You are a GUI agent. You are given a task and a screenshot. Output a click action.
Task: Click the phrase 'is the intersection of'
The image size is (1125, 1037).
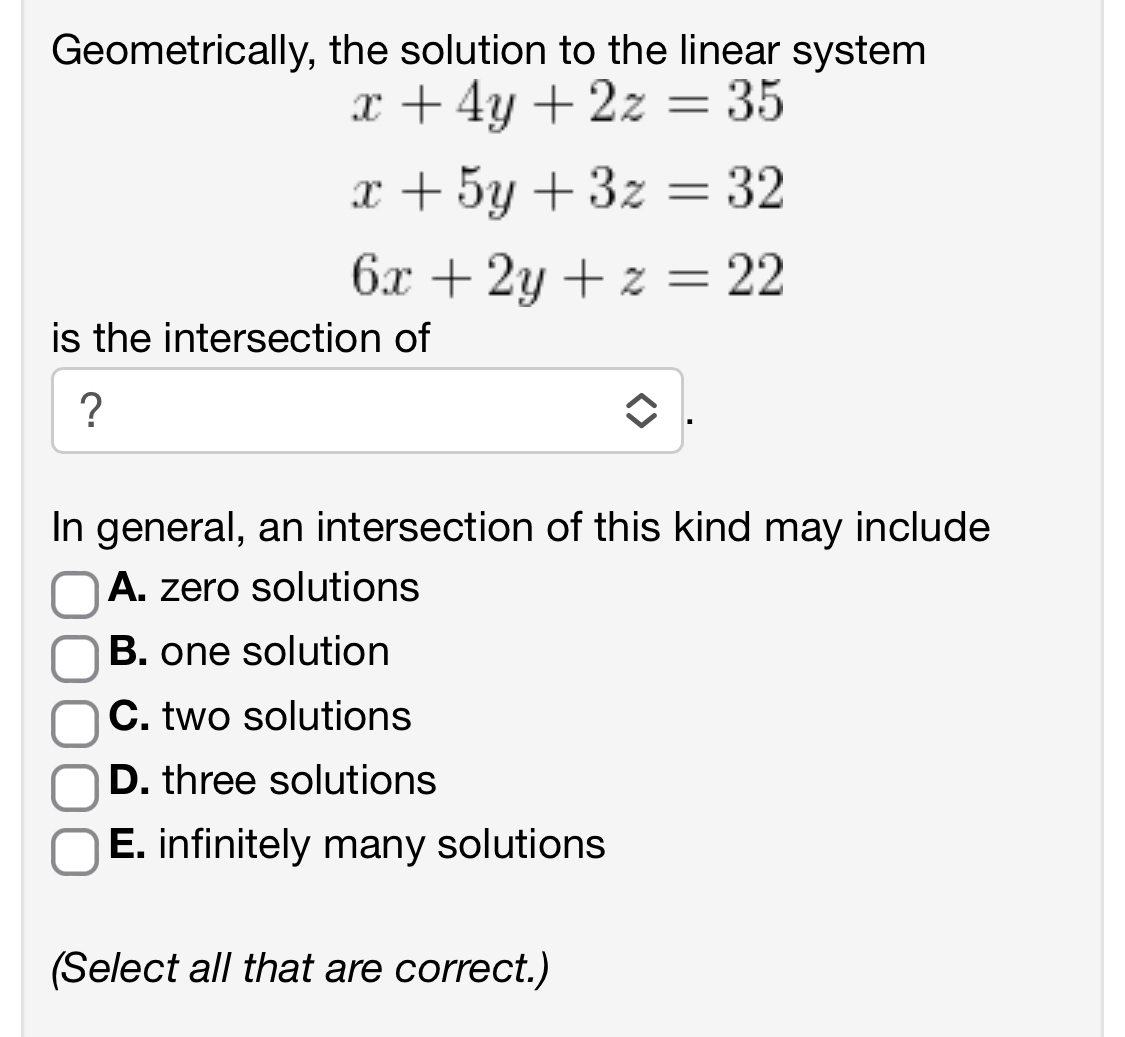[240, 339]
